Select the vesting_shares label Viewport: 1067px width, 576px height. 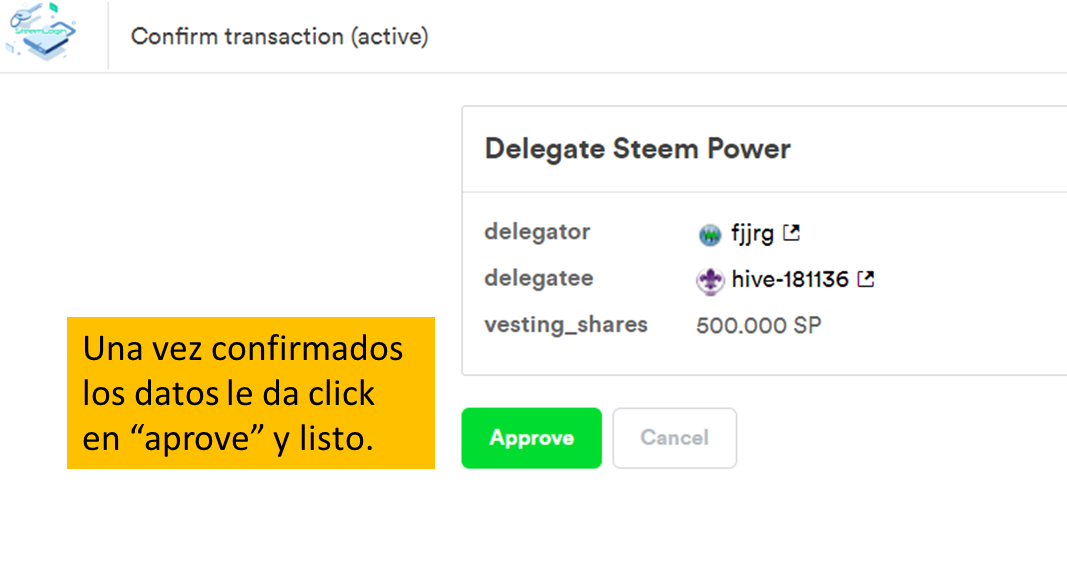tap(566, 325)
